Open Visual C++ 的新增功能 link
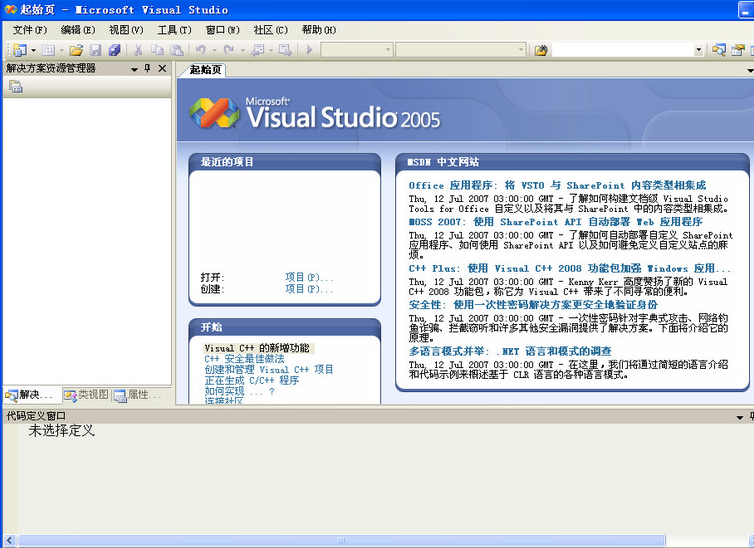This screenshot has width=754, height=548. click(257, 348)
